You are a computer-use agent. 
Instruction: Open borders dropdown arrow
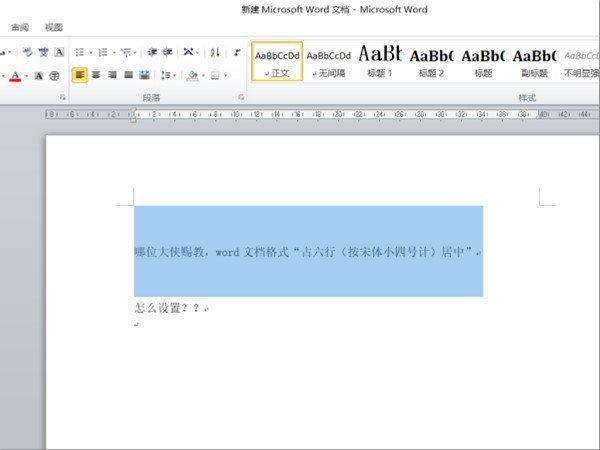pos(226,76)
